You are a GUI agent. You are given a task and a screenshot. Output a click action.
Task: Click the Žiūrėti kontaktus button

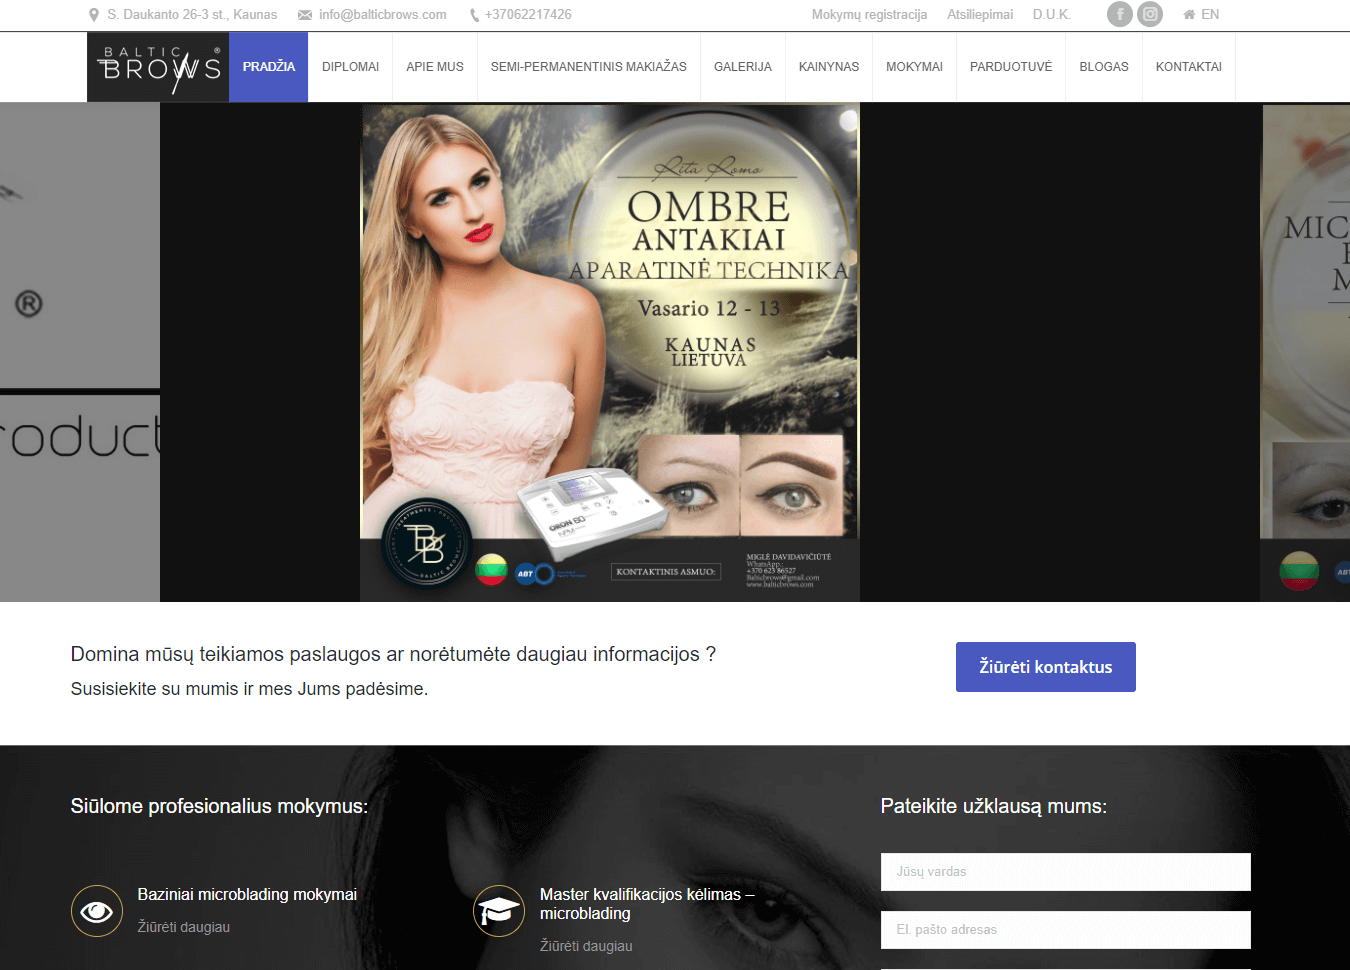tap(1046, 667)
